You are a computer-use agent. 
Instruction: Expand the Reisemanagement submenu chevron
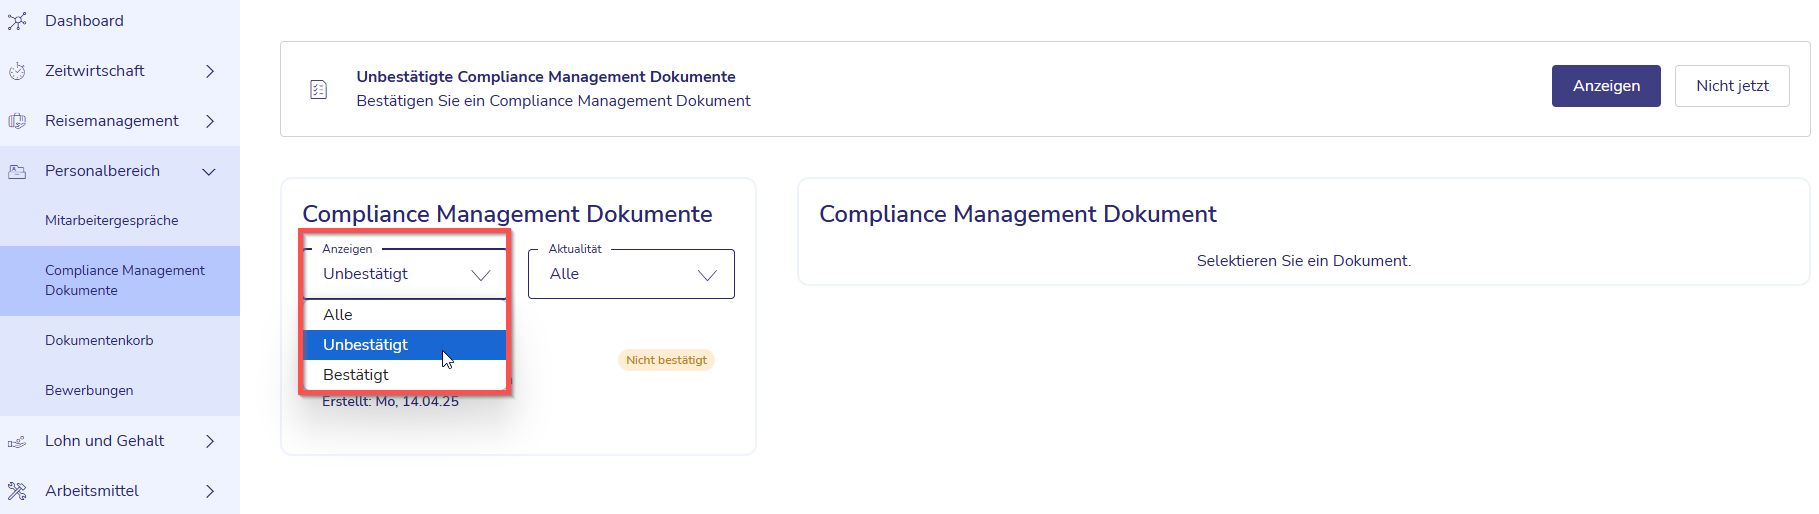coord(210,121)
